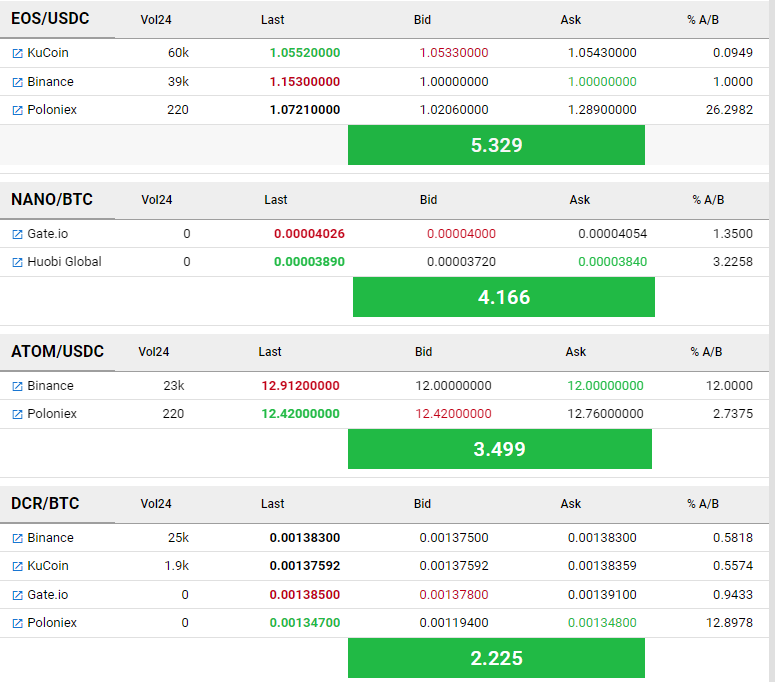775x682 pixels.
Task: Select volume 23k in Binance row
Action: pos(173,385)
